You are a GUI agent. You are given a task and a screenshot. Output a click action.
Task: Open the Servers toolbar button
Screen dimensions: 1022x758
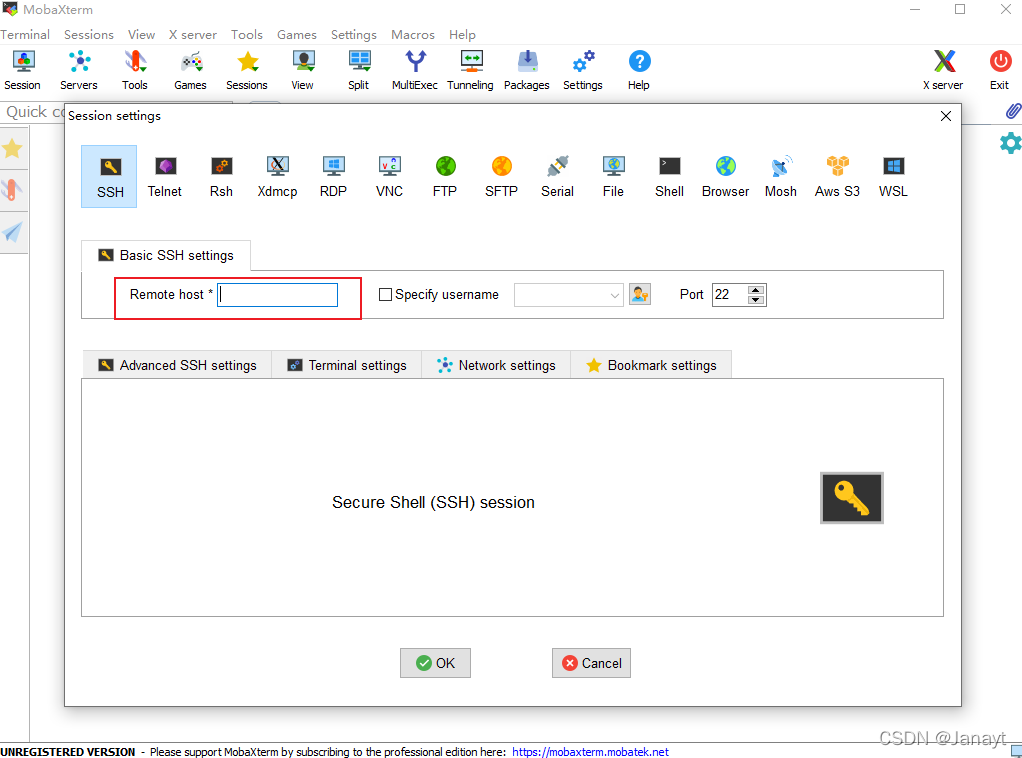pos(79,70)
